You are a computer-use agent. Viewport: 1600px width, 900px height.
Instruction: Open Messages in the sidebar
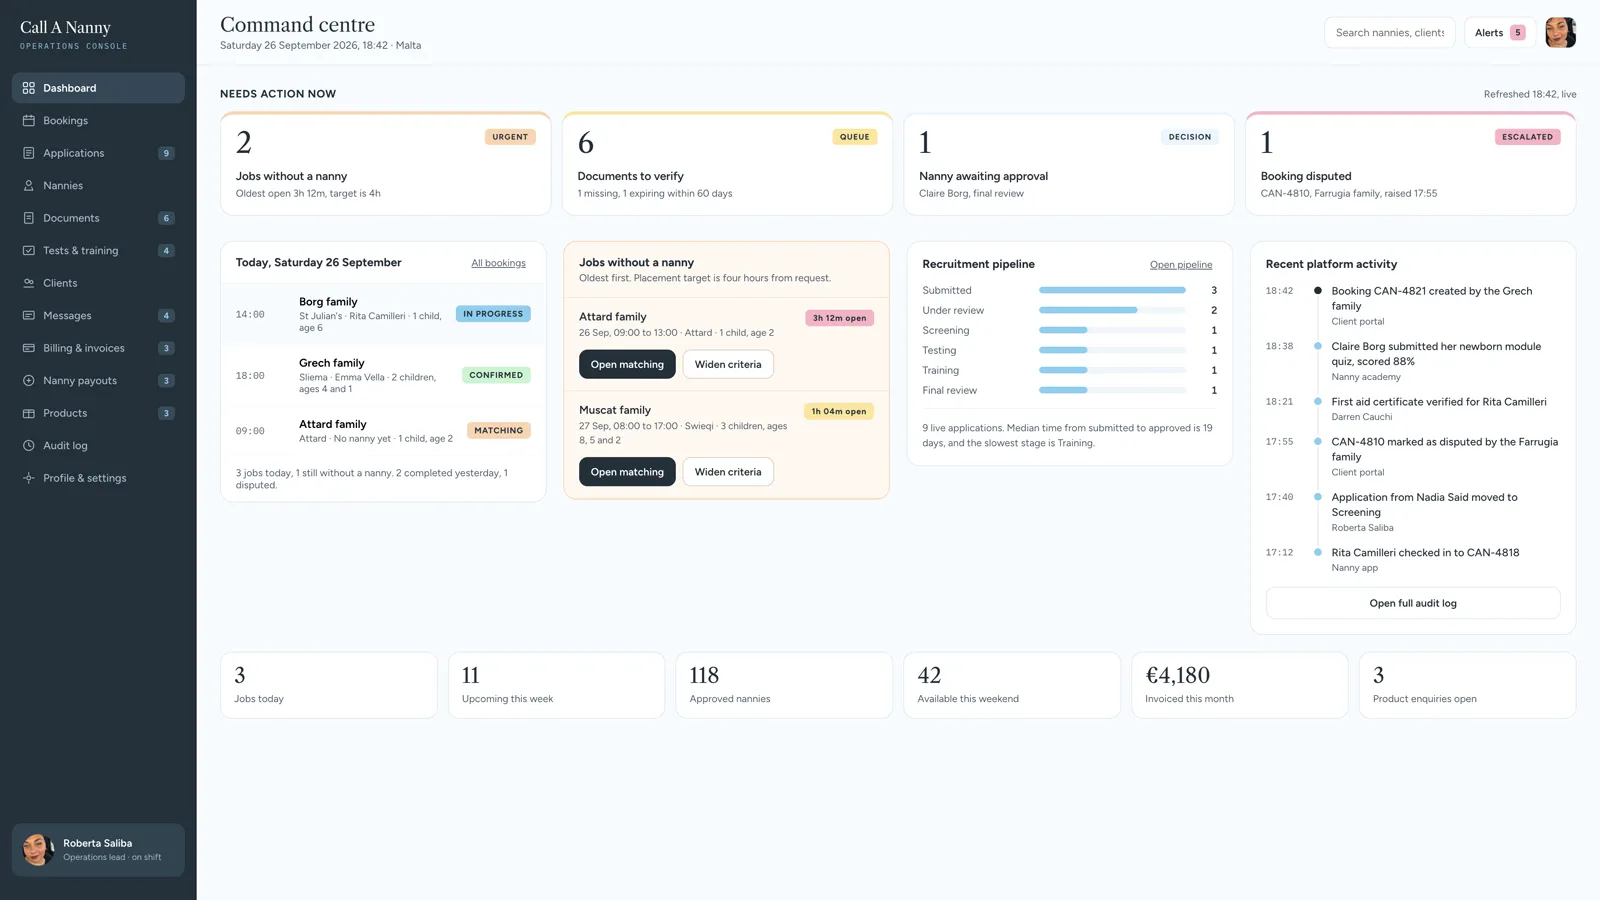[98, 316]
